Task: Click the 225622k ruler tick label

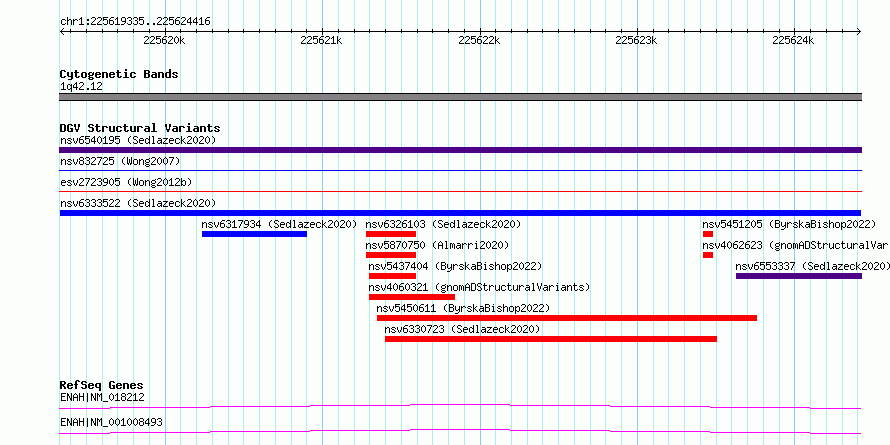Action: (479, 40)
